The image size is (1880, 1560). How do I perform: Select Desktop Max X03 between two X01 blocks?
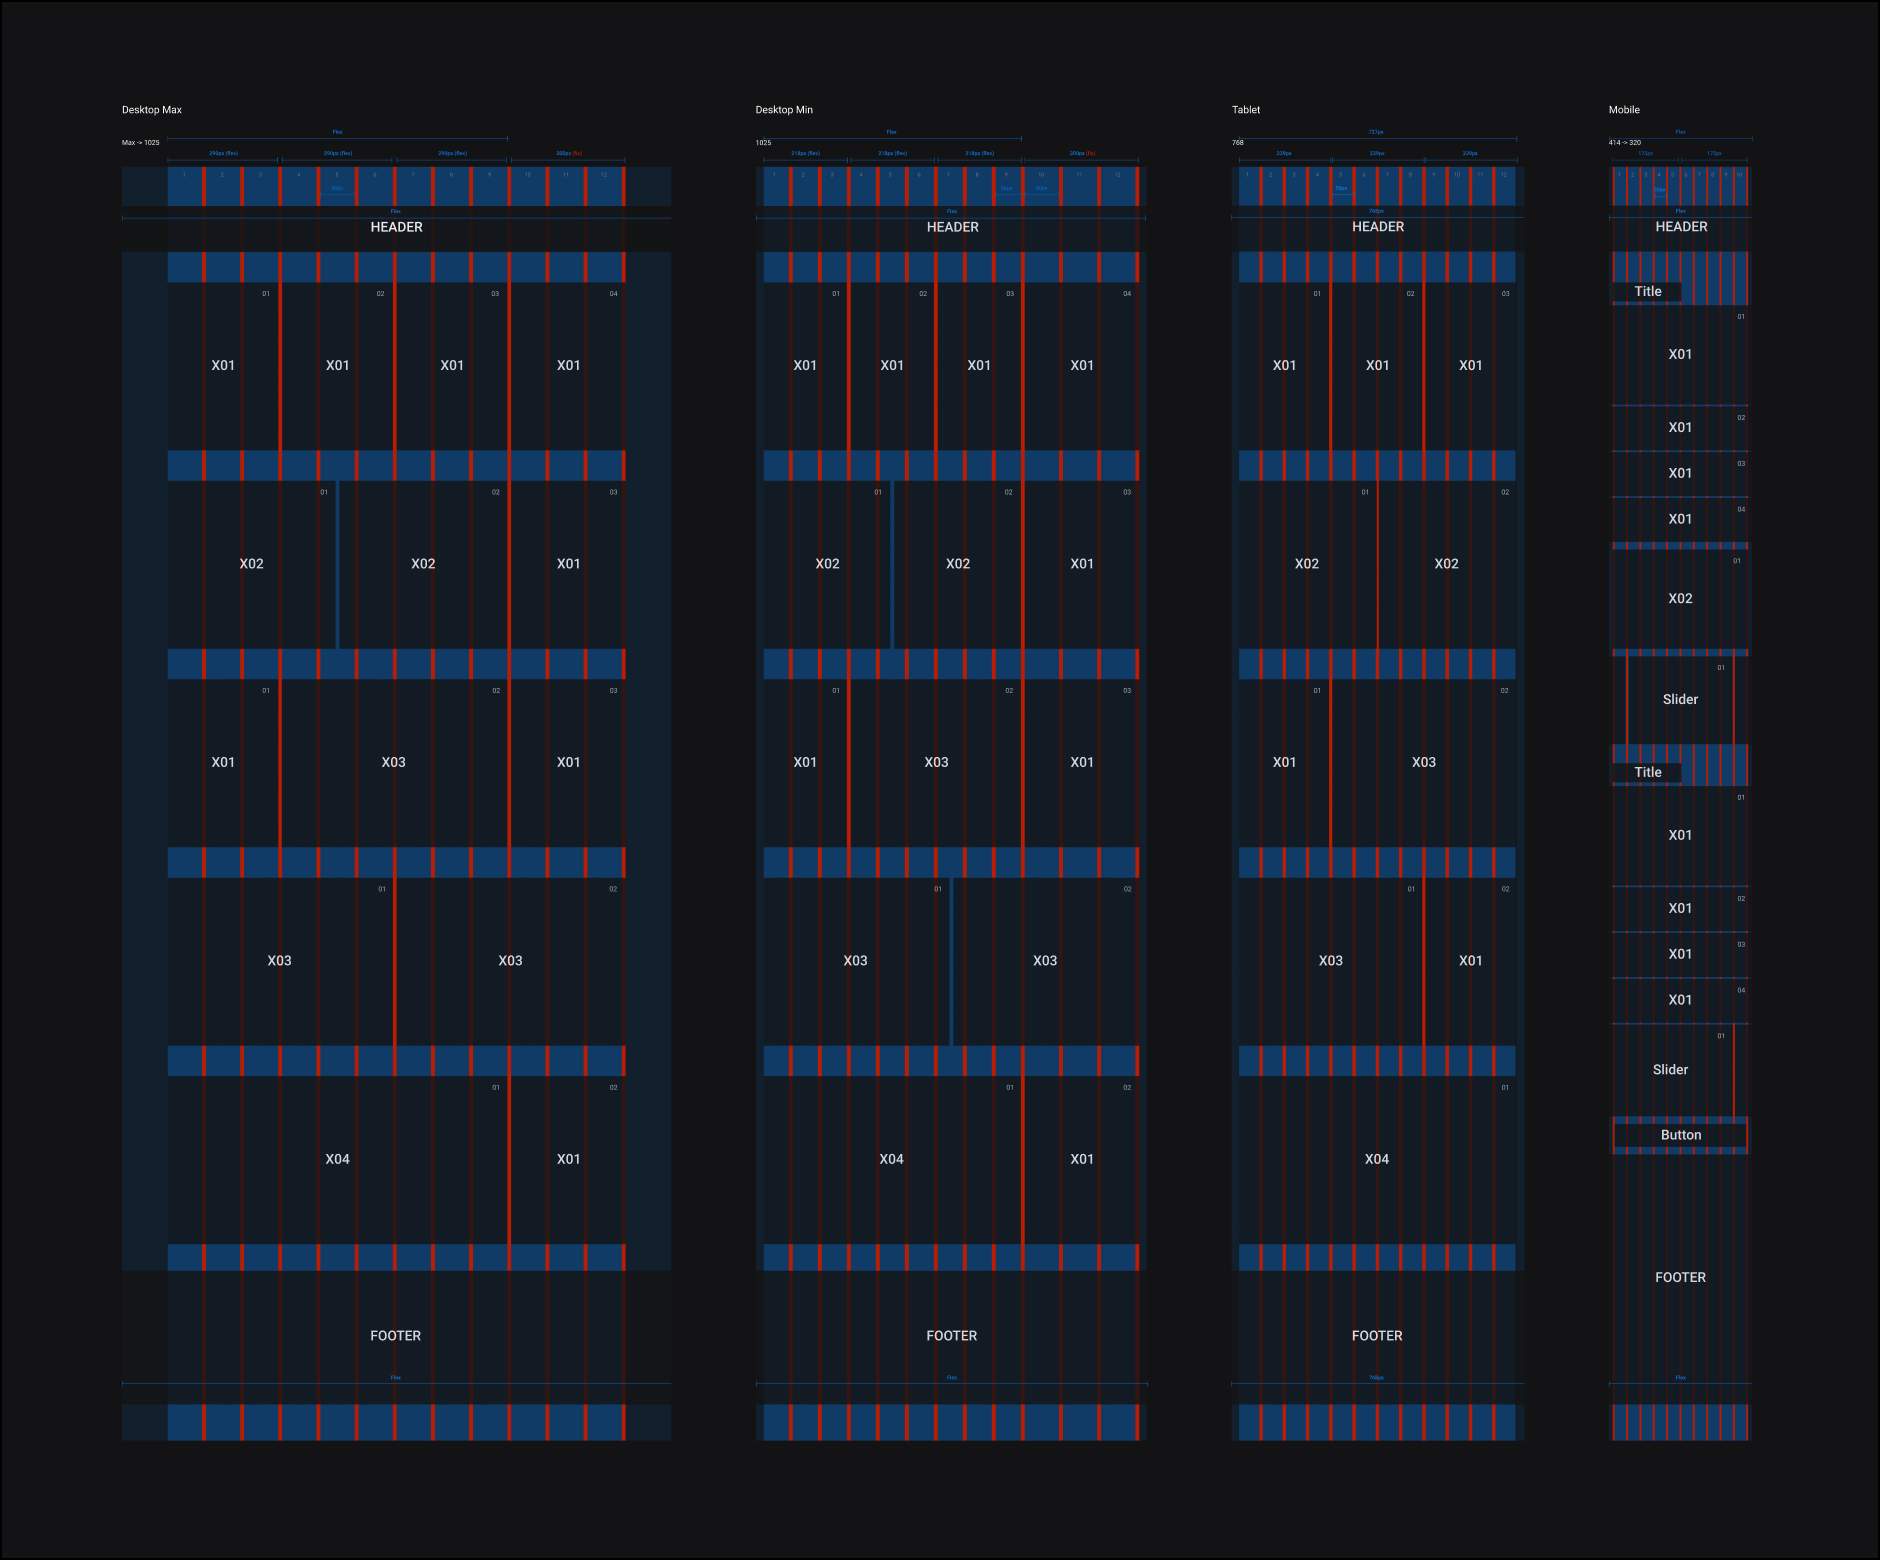(x=394, y=763)
